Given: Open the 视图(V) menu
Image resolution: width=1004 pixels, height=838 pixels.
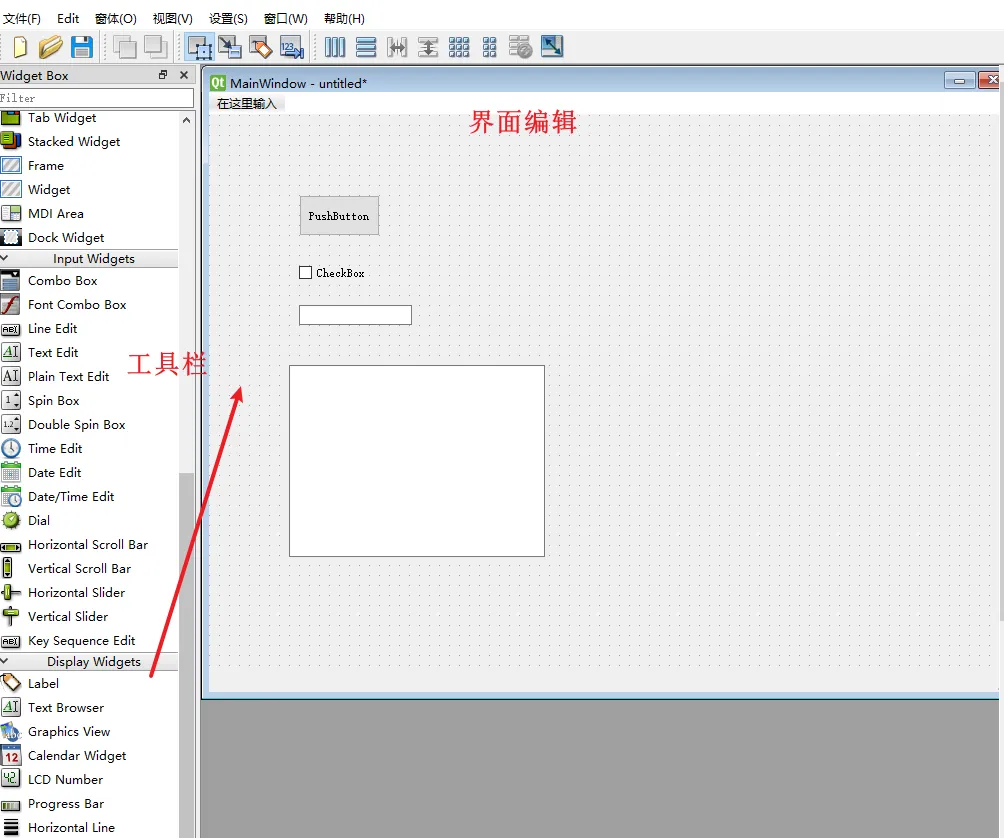Looking at the screenshot, I should (173, 19).
